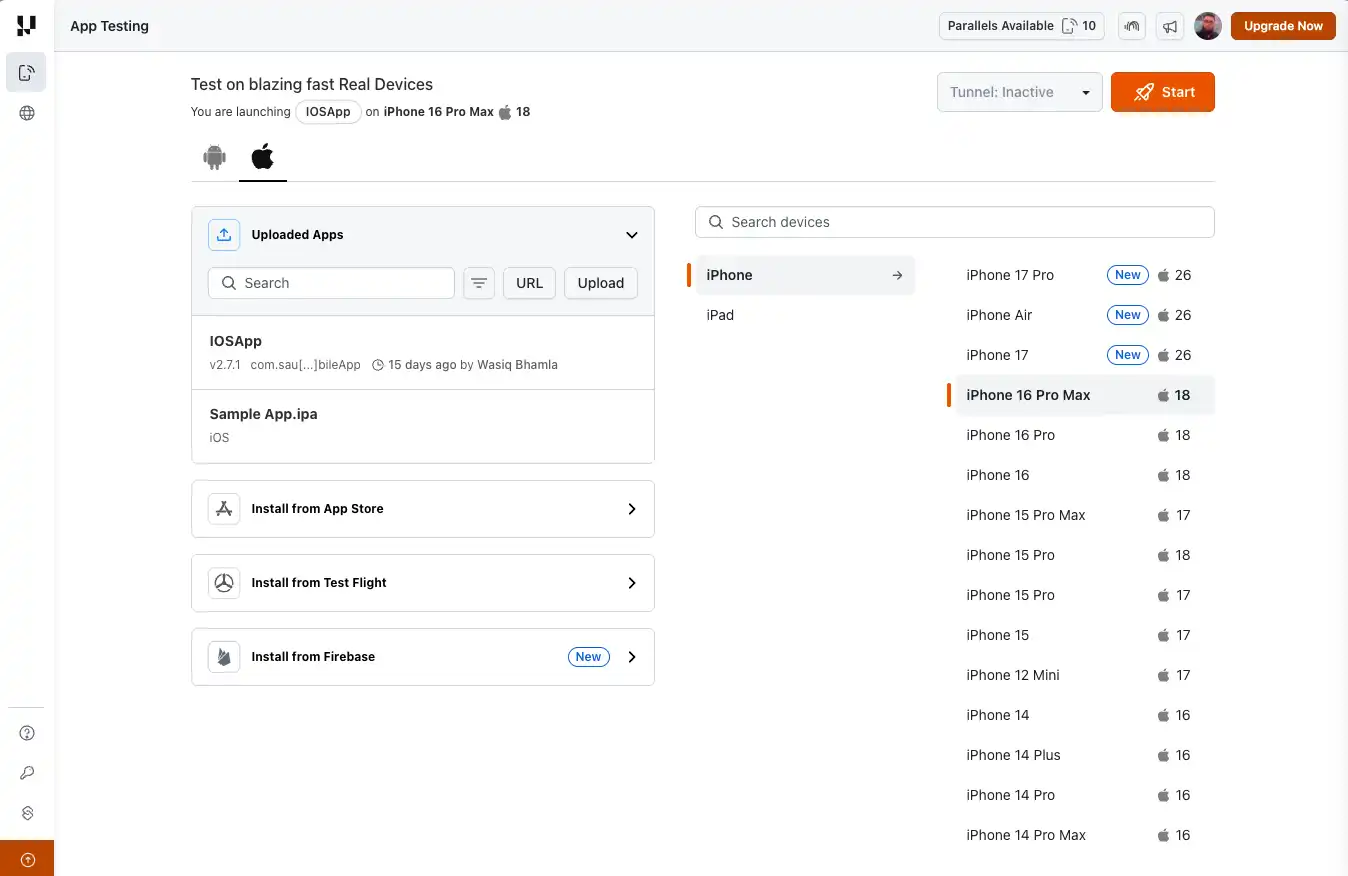
Task: Click the Upgrade Now button
Action: pyautogui.click(x=1283, y=26)
